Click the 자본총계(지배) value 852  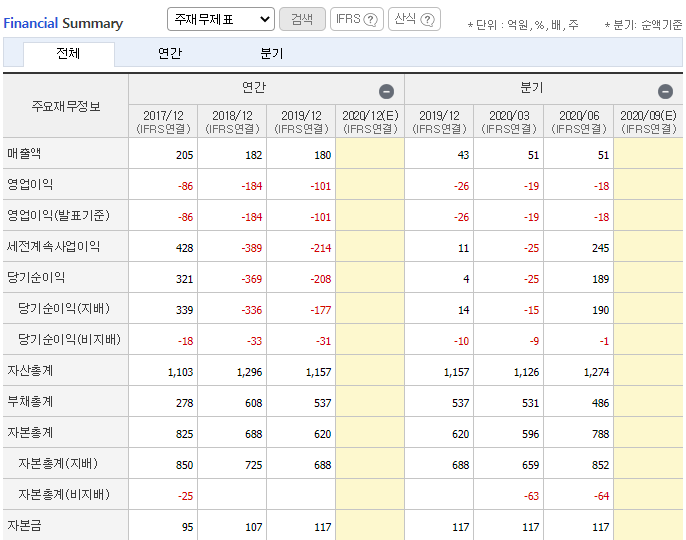[601, 465]
